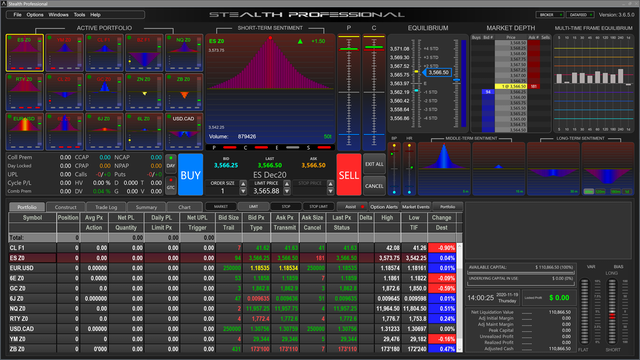Select the YM Z0 portfolio tile
640x360 pixels.
pyautogui.click(x=64, y=53)
